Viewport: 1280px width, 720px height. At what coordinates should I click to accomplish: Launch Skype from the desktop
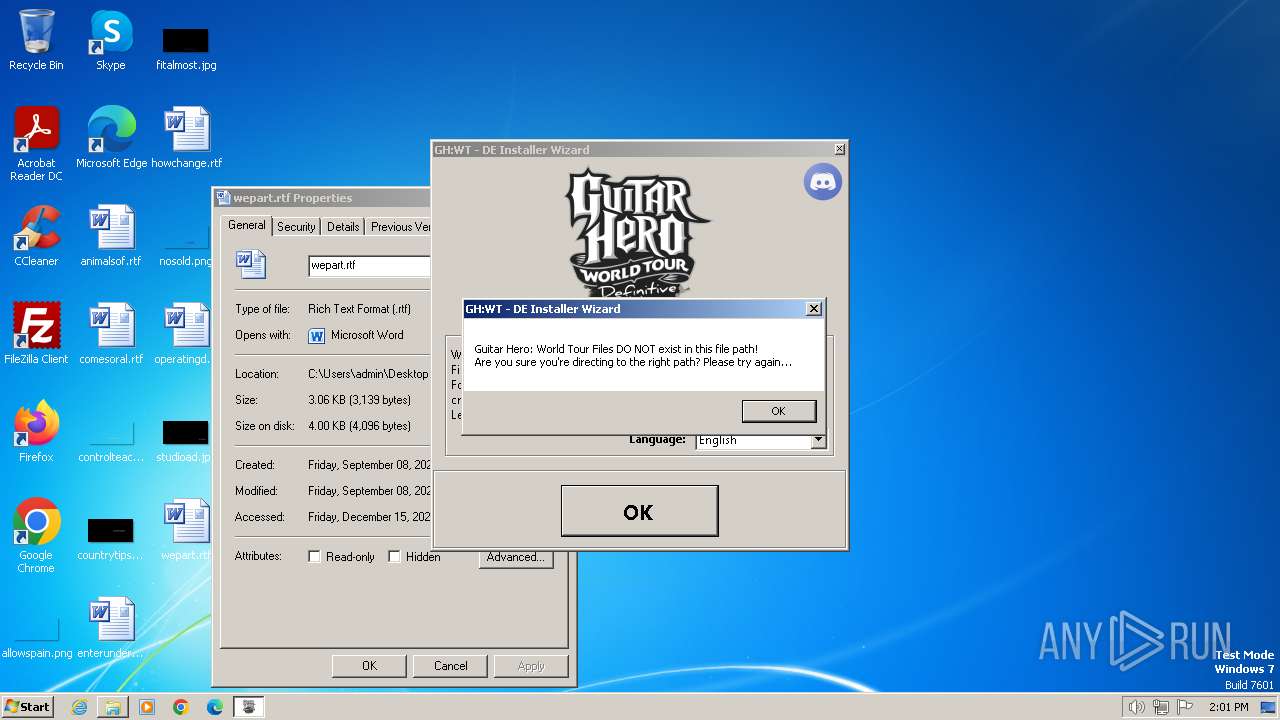110,40
